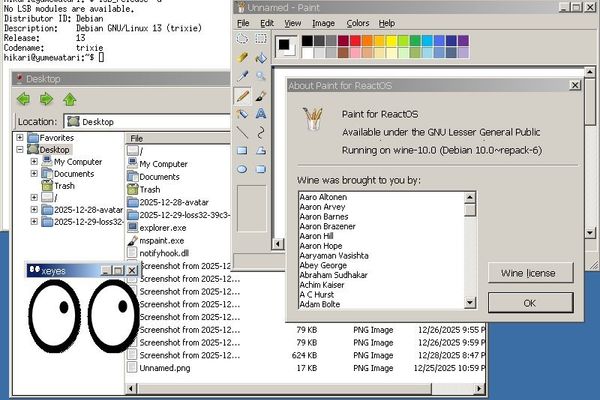The height and width of the screenshot is (400, 600).
Task: Open the Edit menu in Paint
Action: coord(267,23)
